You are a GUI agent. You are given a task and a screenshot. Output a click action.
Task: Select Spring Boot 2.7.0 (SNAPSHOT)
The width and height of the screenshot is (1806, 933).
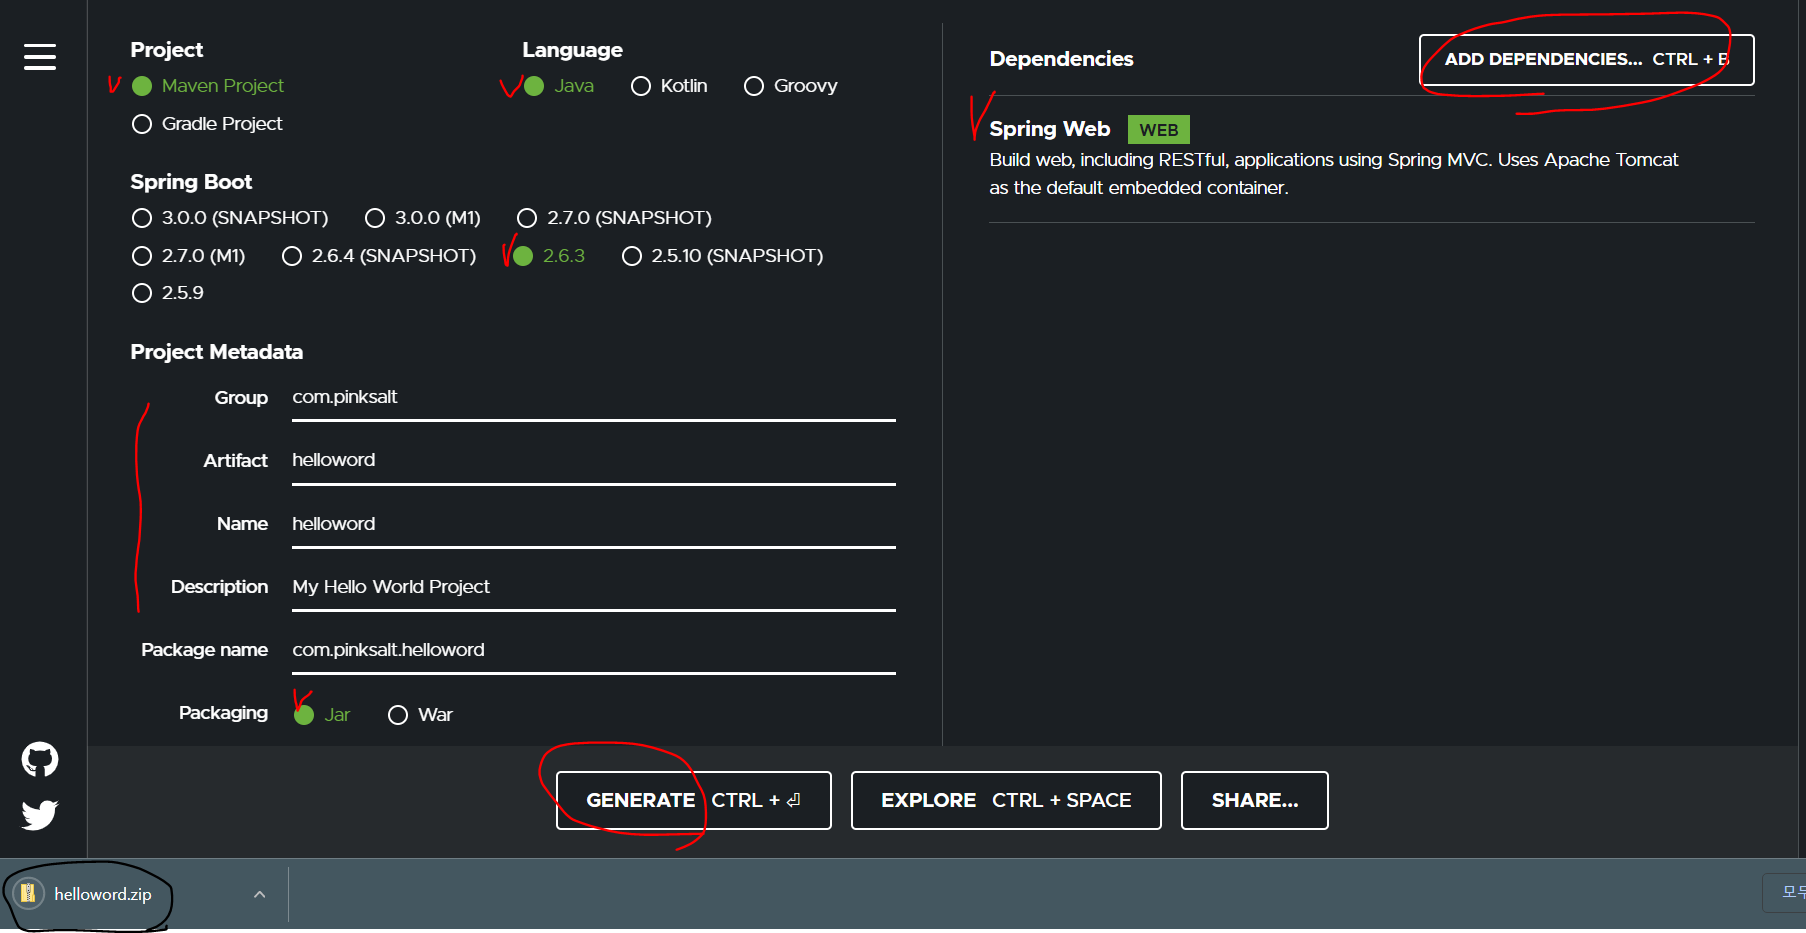click(527, 218)
